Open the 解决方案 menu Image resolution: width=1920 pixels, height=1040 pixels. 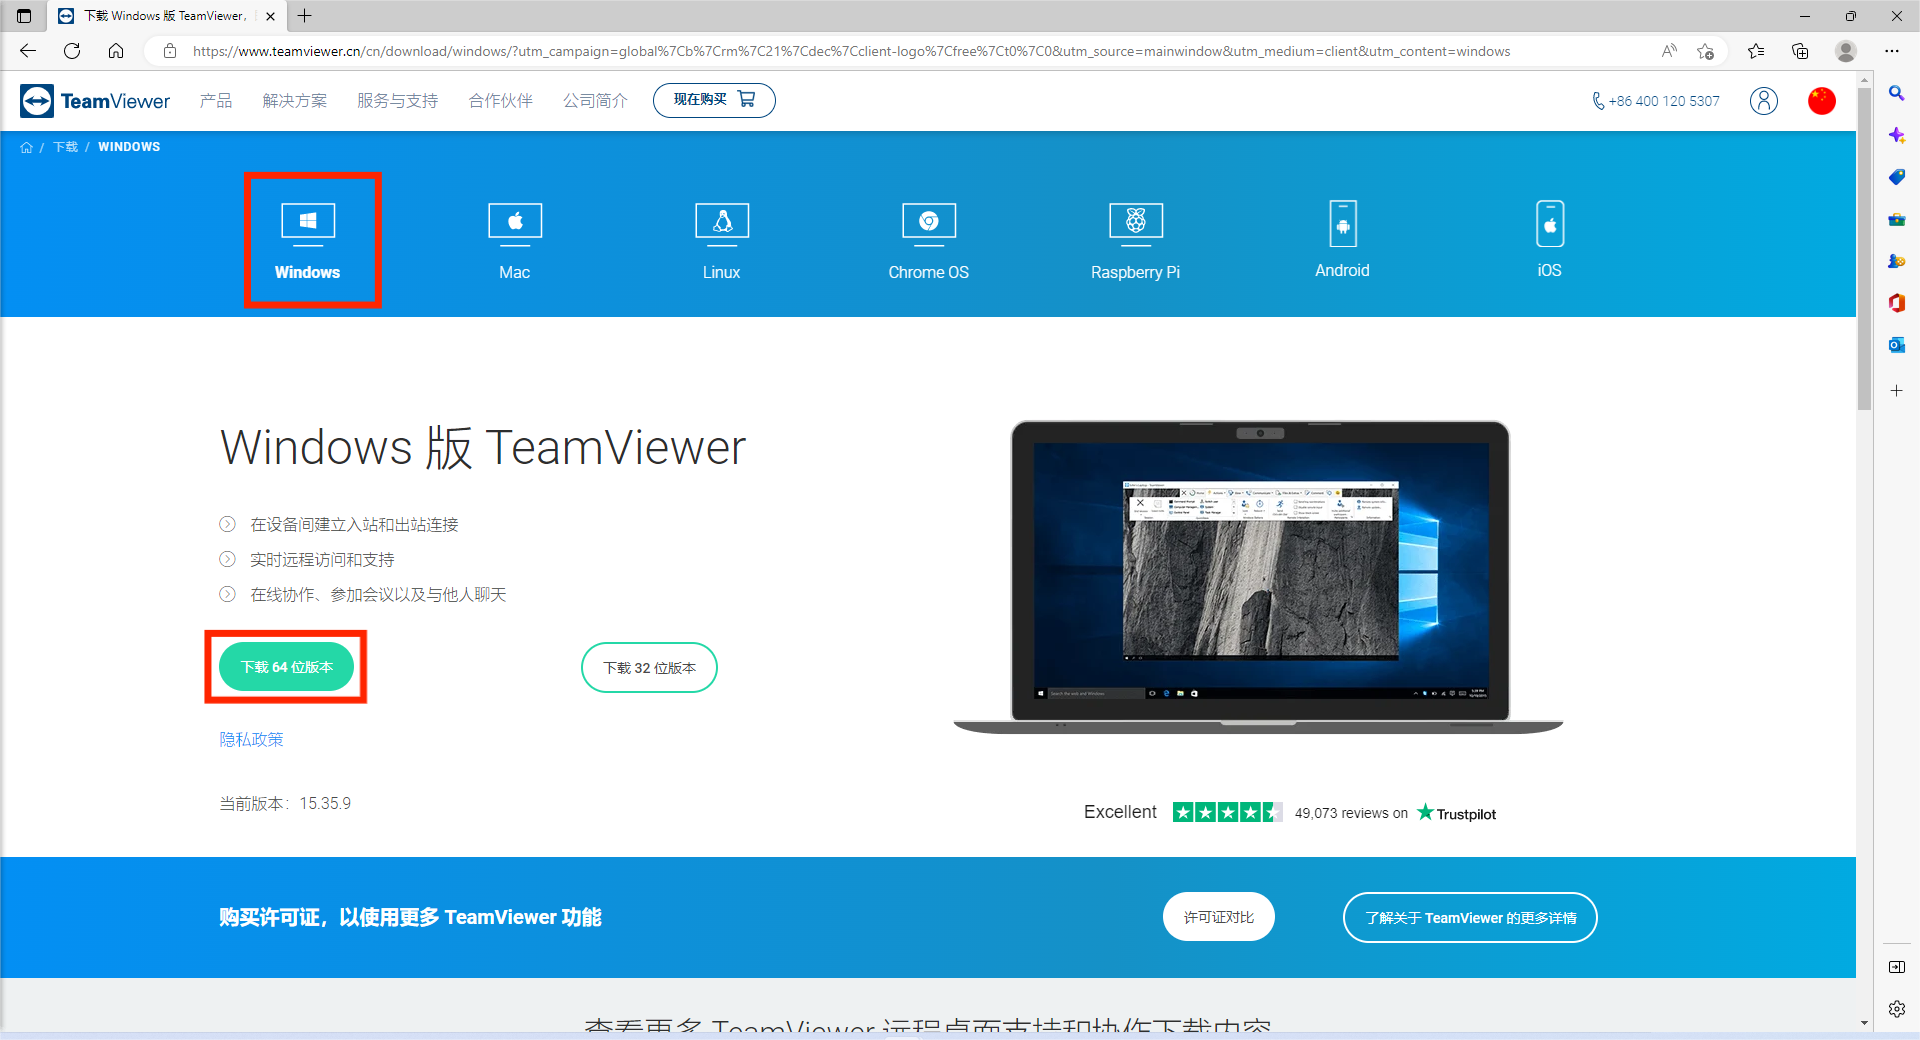(x=295, y=101)
